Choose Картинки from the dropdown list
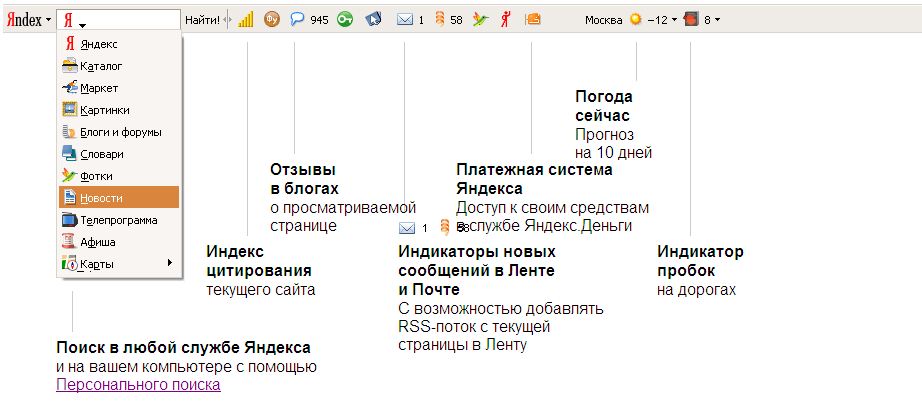This screenshot has width=922, height=409. click(x=119, y=110)
